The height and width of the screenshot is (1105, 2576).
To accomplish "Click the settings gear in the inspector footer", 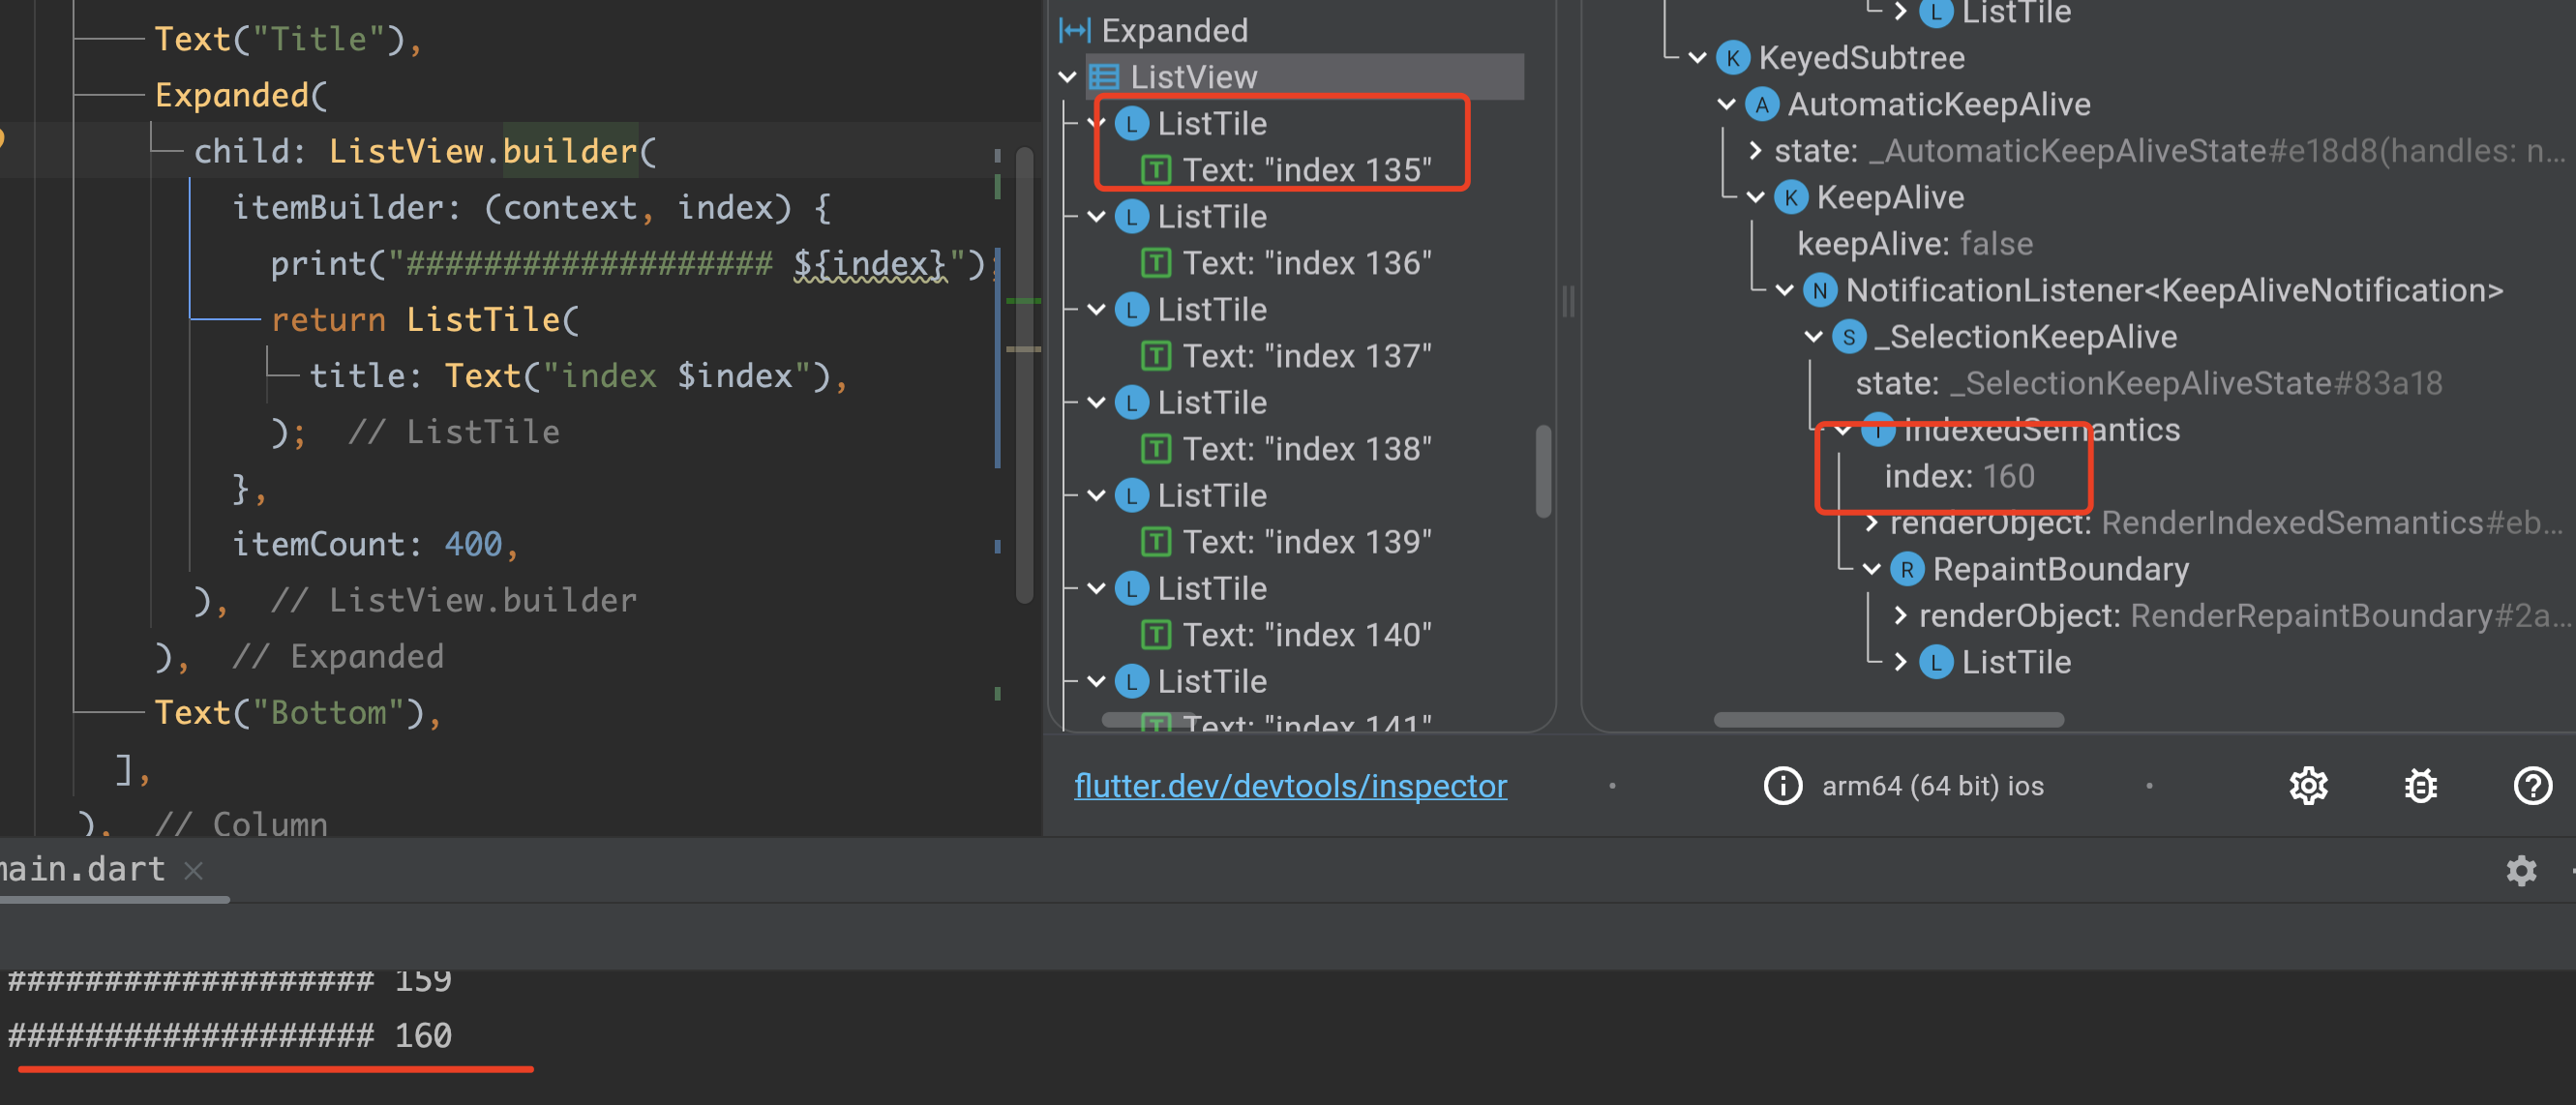I will tap(2308, 786).
